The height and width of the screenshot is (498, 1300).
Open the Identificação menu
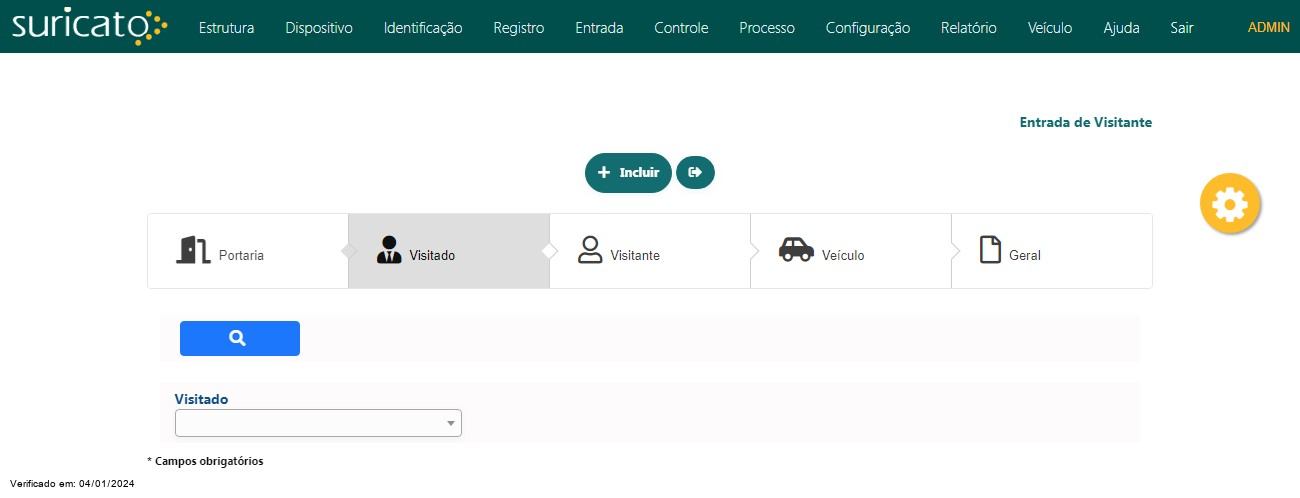423,28
